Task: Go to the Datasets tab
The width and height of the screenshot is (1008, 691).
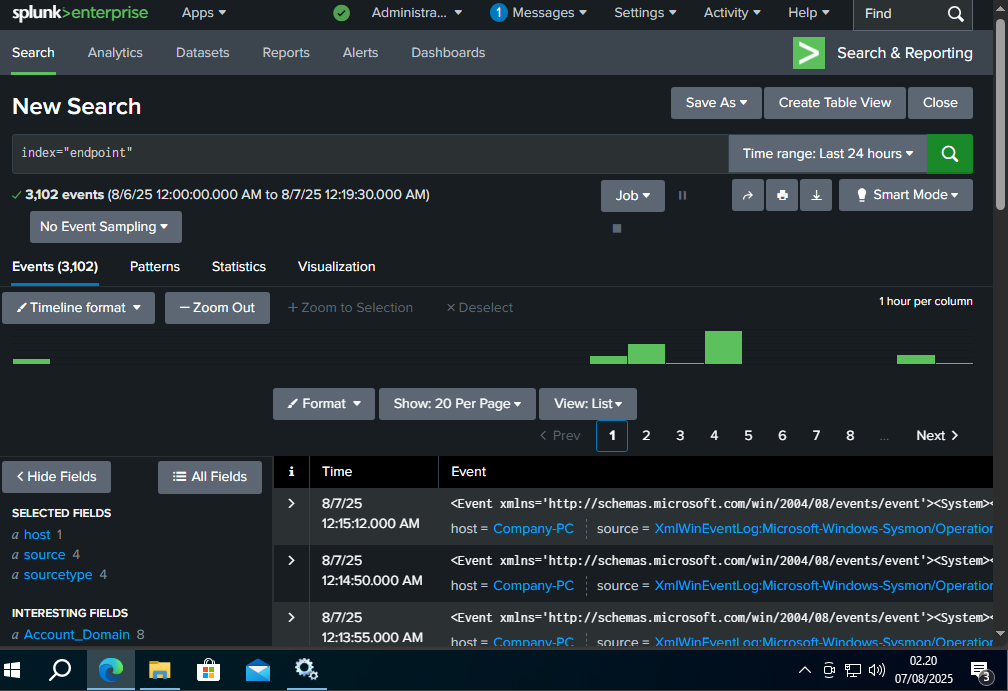Action: 202,53
